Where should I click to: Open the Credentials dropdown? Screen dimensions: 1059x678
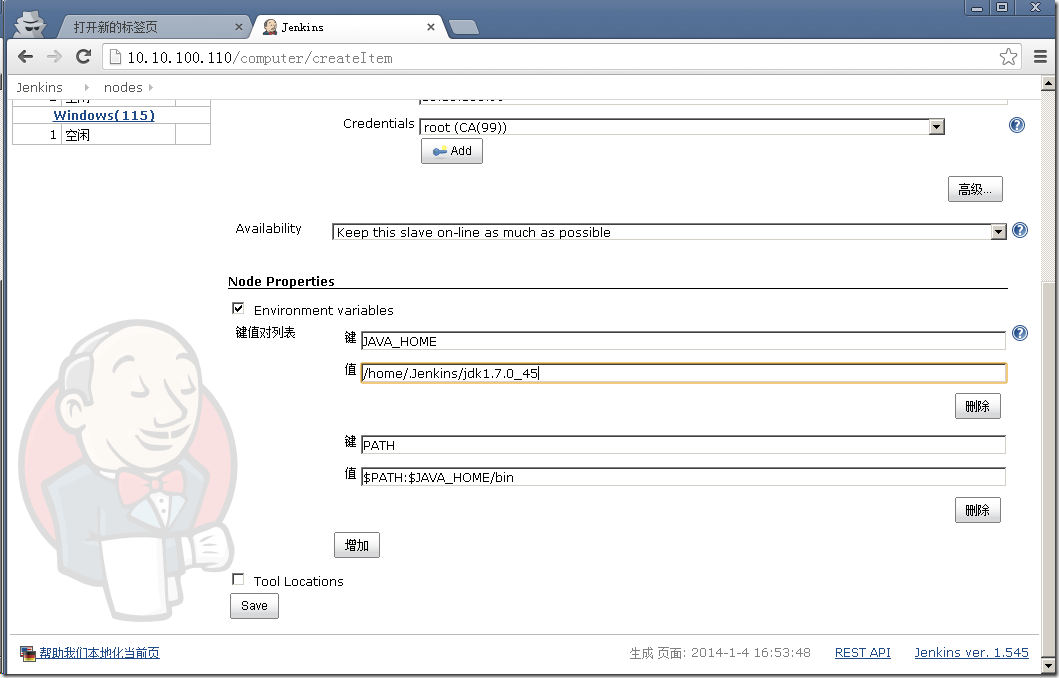tap(681, 127)
